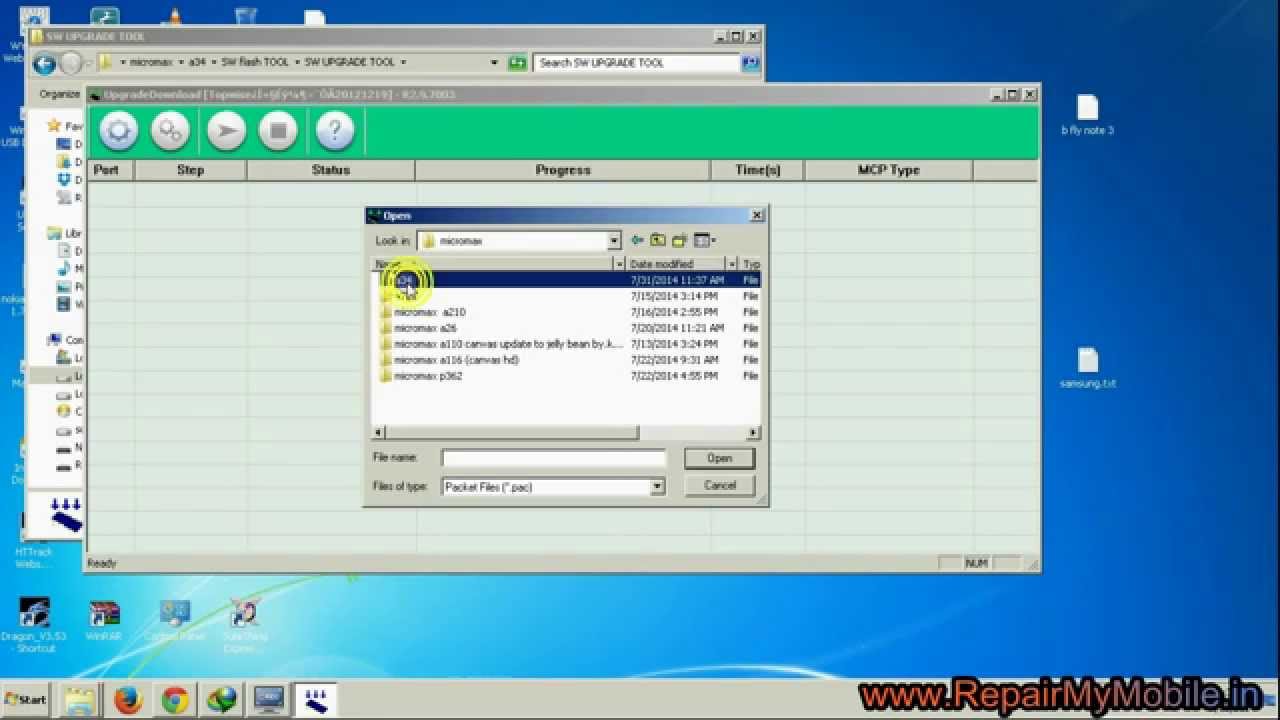Click the Open button in dialog

720,458
